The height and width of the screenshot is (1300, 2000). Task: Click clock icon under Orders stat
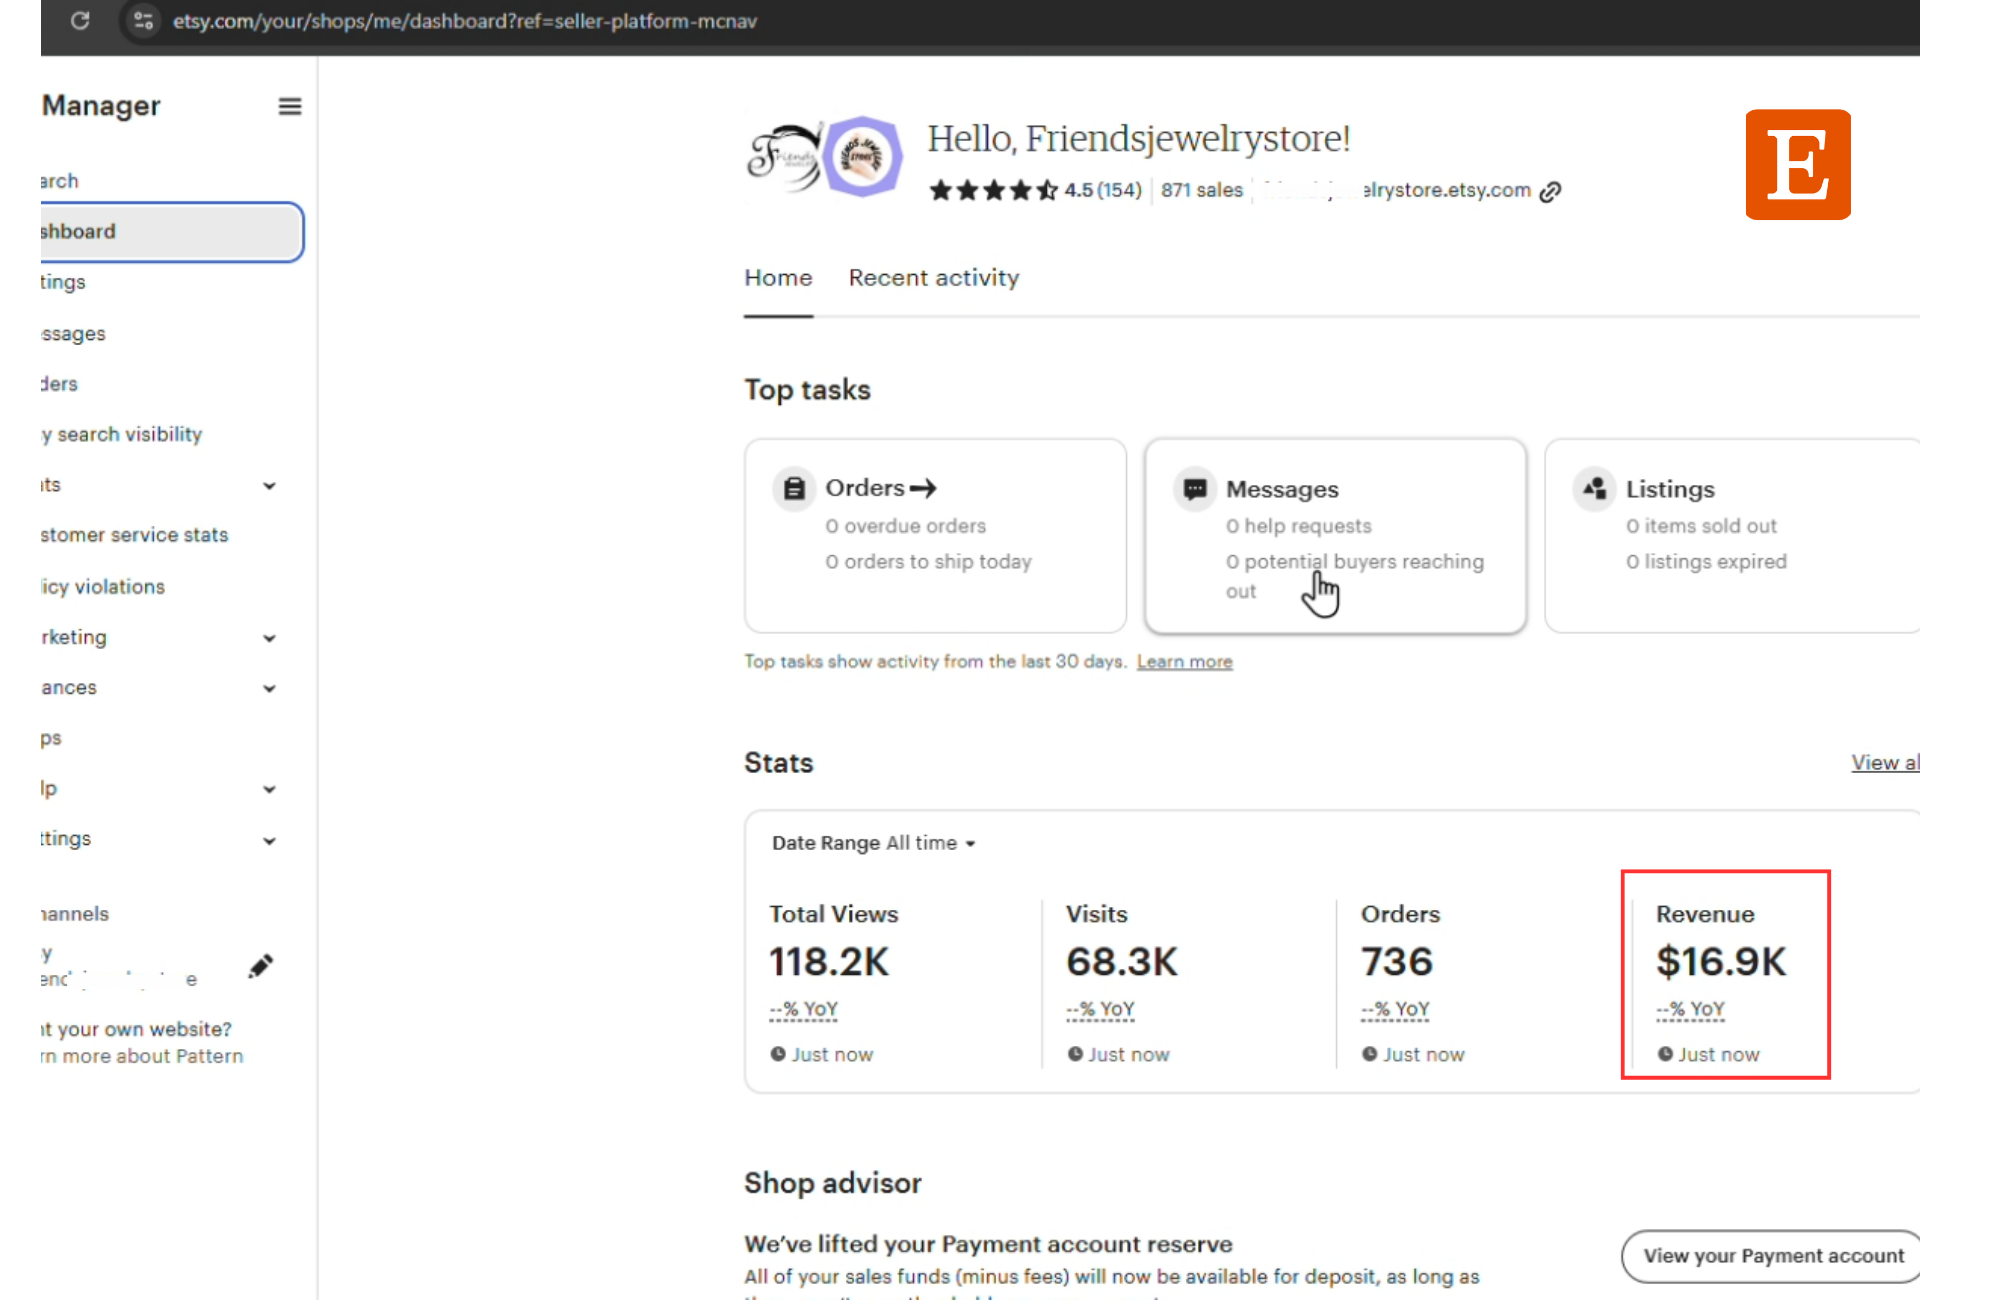pos(1370,1054)
